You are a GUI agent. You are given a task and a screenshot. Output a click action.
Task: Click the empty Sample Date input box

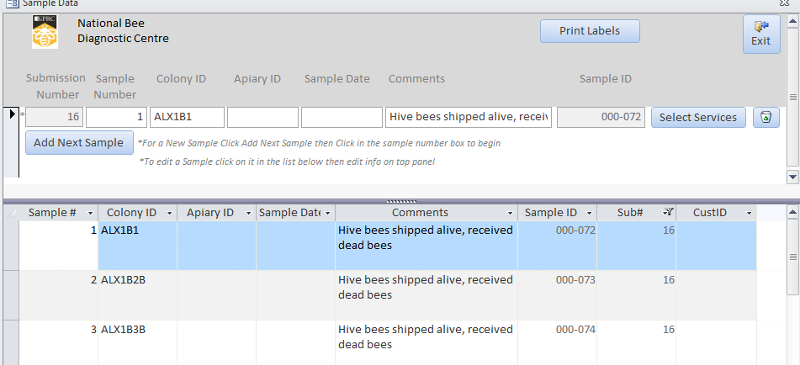tap(342, 117)
